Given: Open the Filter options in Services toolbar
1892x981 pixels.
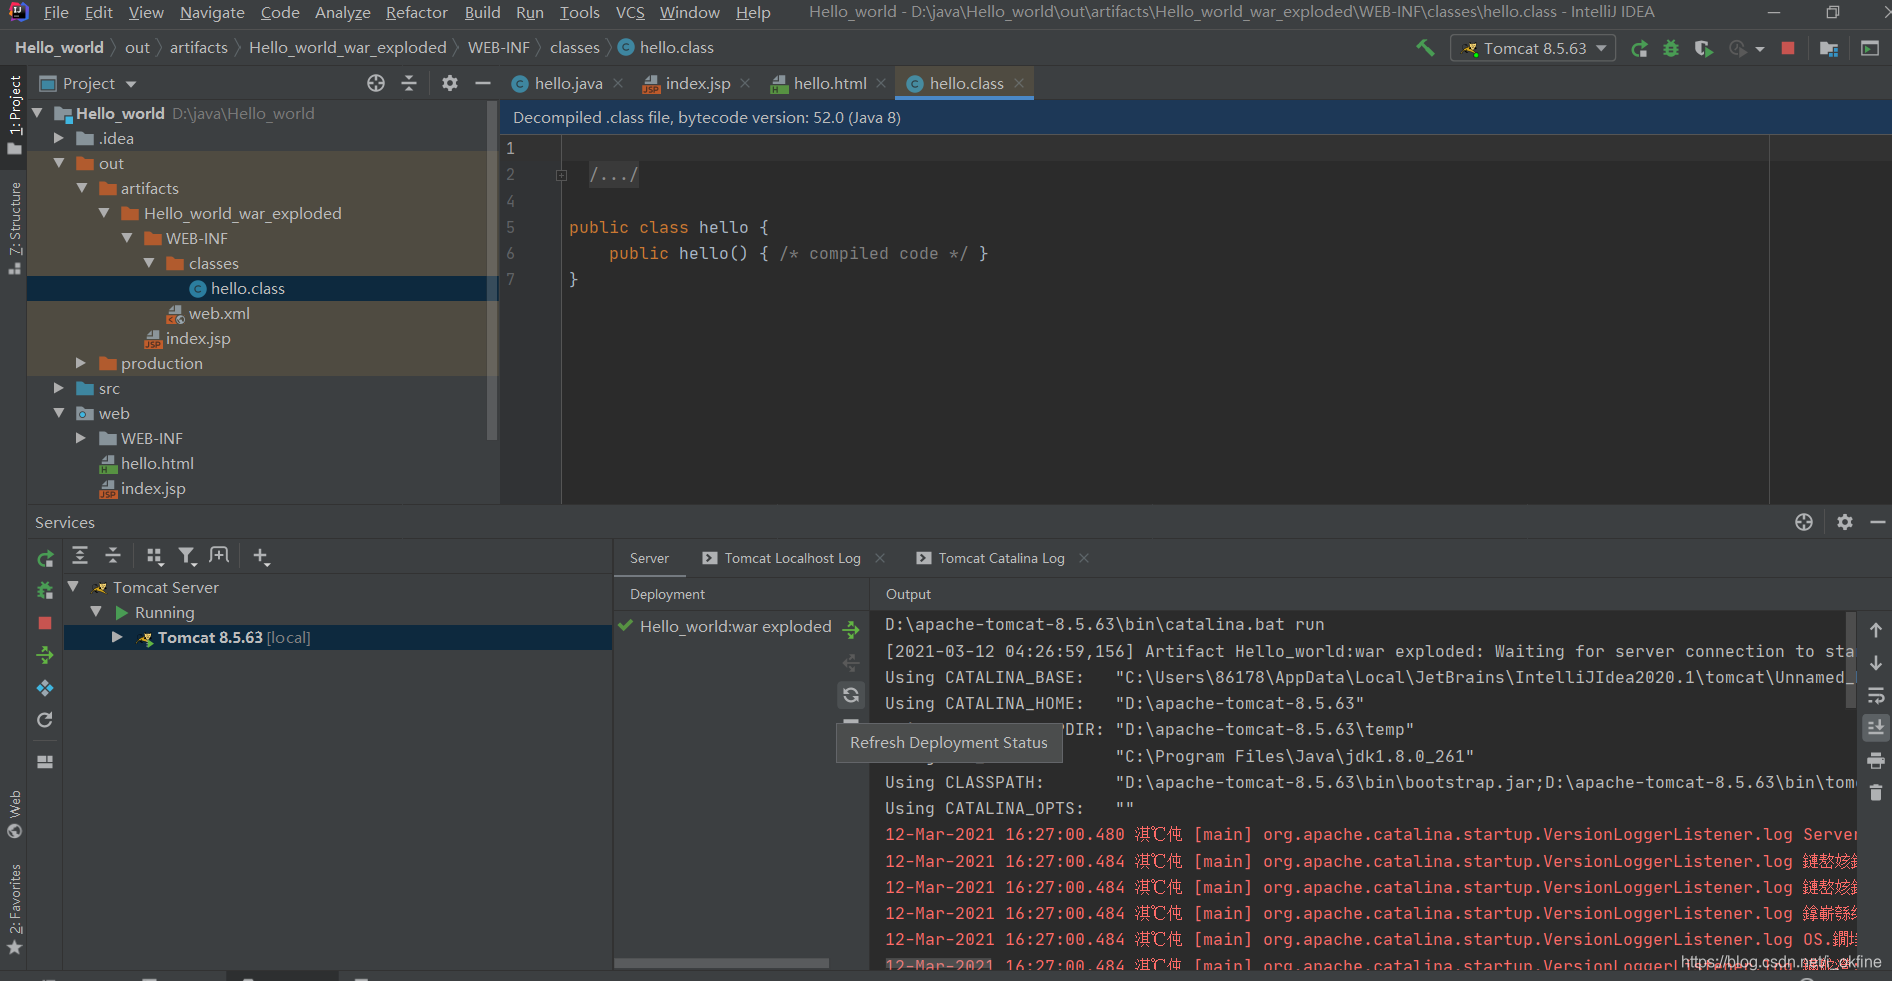Looking at the screenshot, I should (x=187, y=556).
